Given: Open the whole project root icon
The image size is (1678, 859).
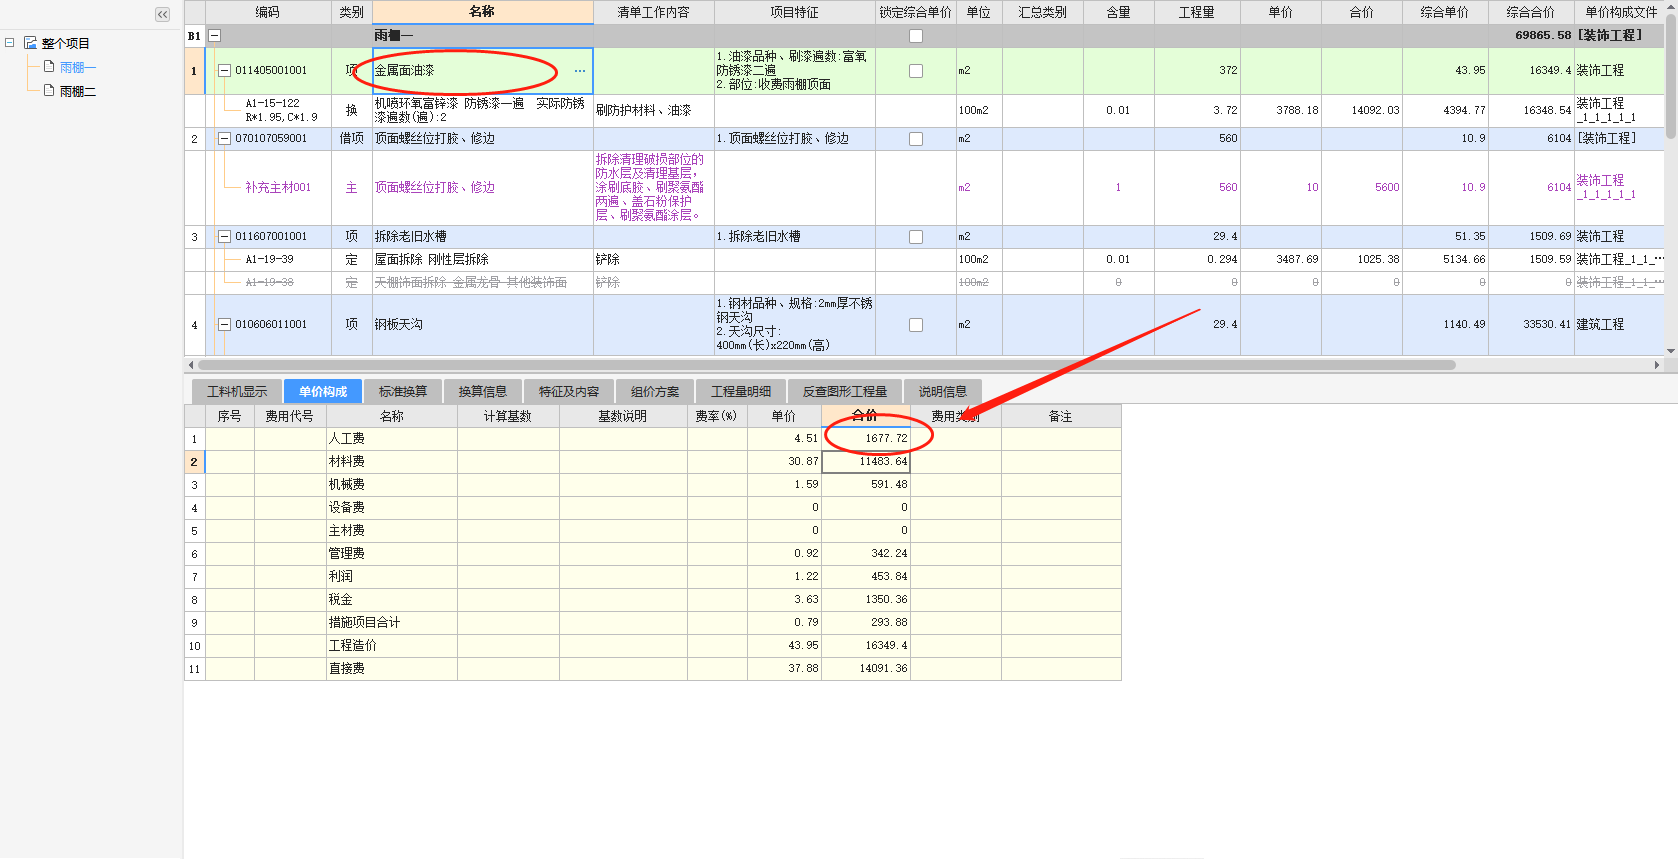Looking at the screenshot, I should 30,43.
